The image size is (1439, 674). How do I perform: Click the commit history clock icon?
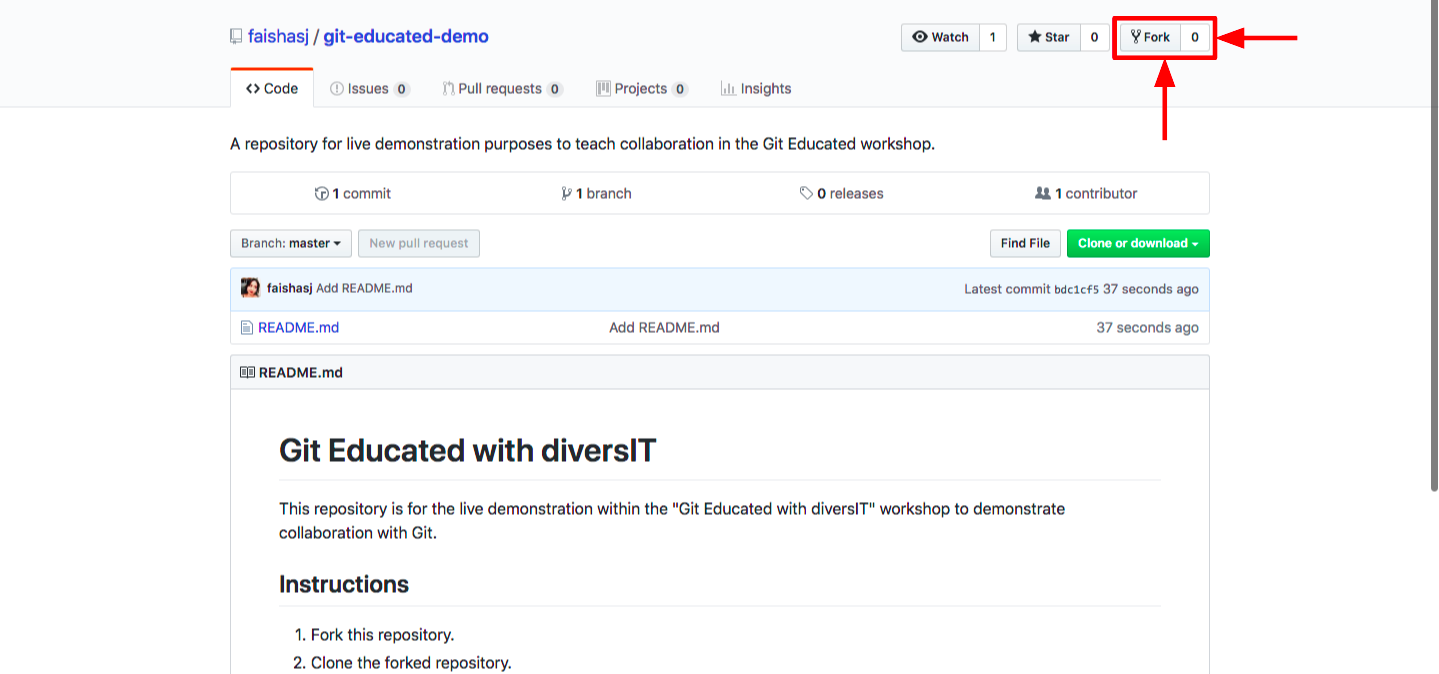pos(321,193)
